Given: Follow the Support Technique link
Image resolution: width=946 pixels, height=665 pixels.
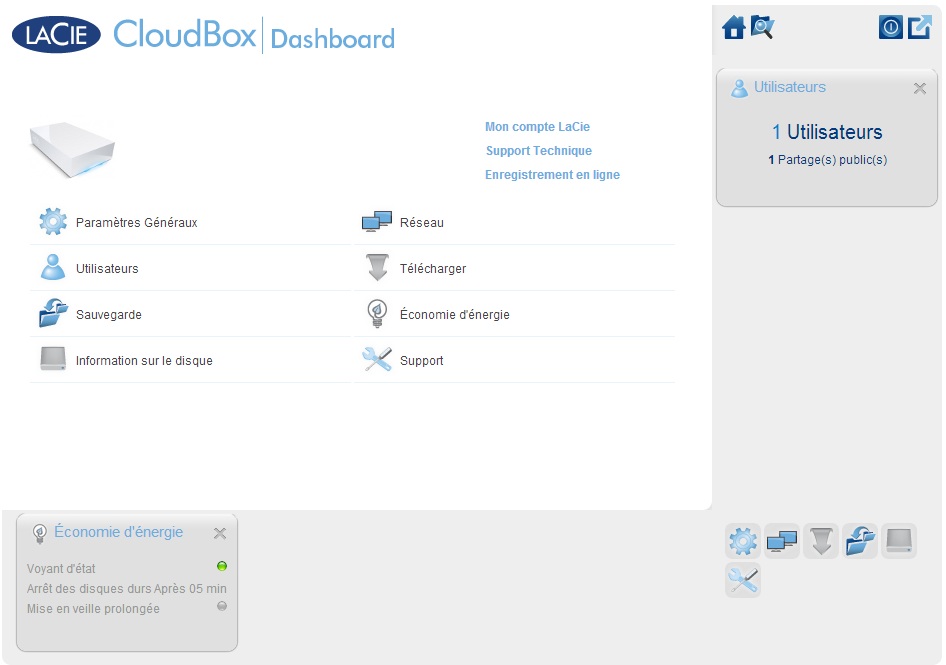Looking at the screenshot, I should pos(539,151).
